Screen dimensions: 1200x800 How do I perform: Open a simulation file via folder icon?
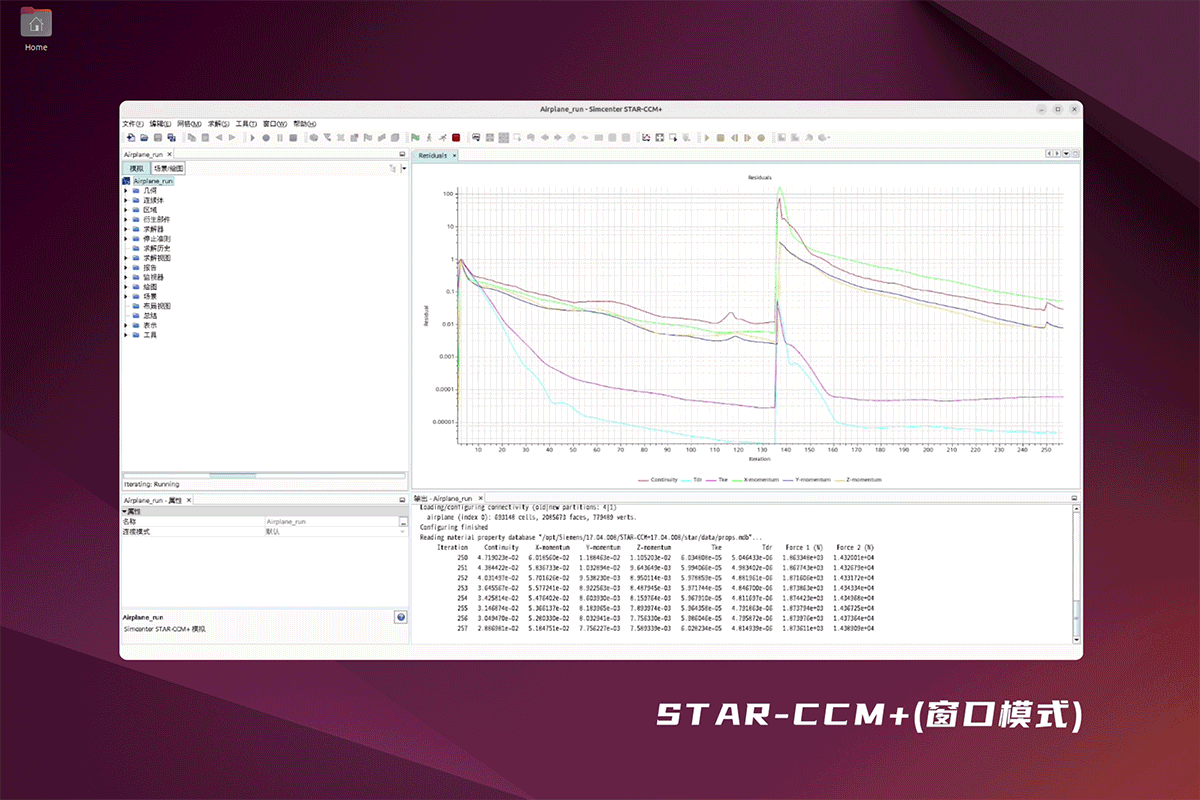(x=144, y=137)
